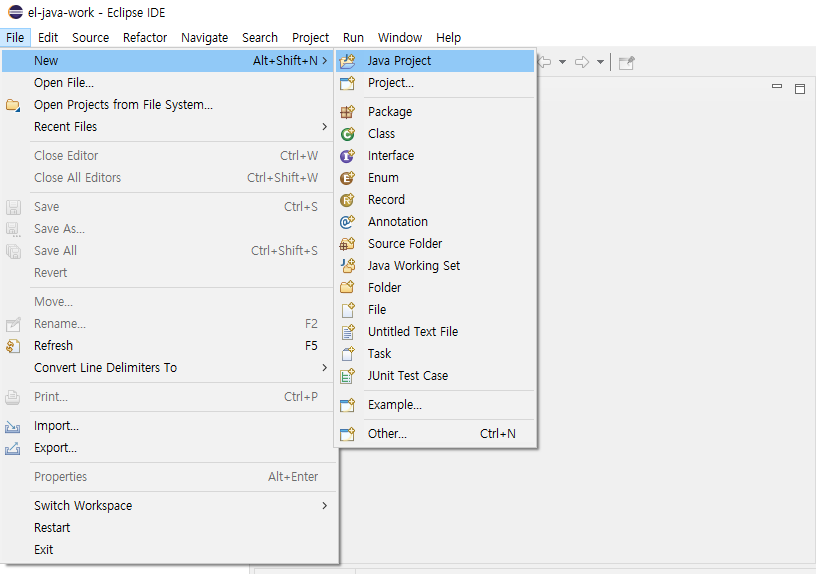
Task: Maximize the editor area view
Action: pyautogui.click(x=800, y=89)
